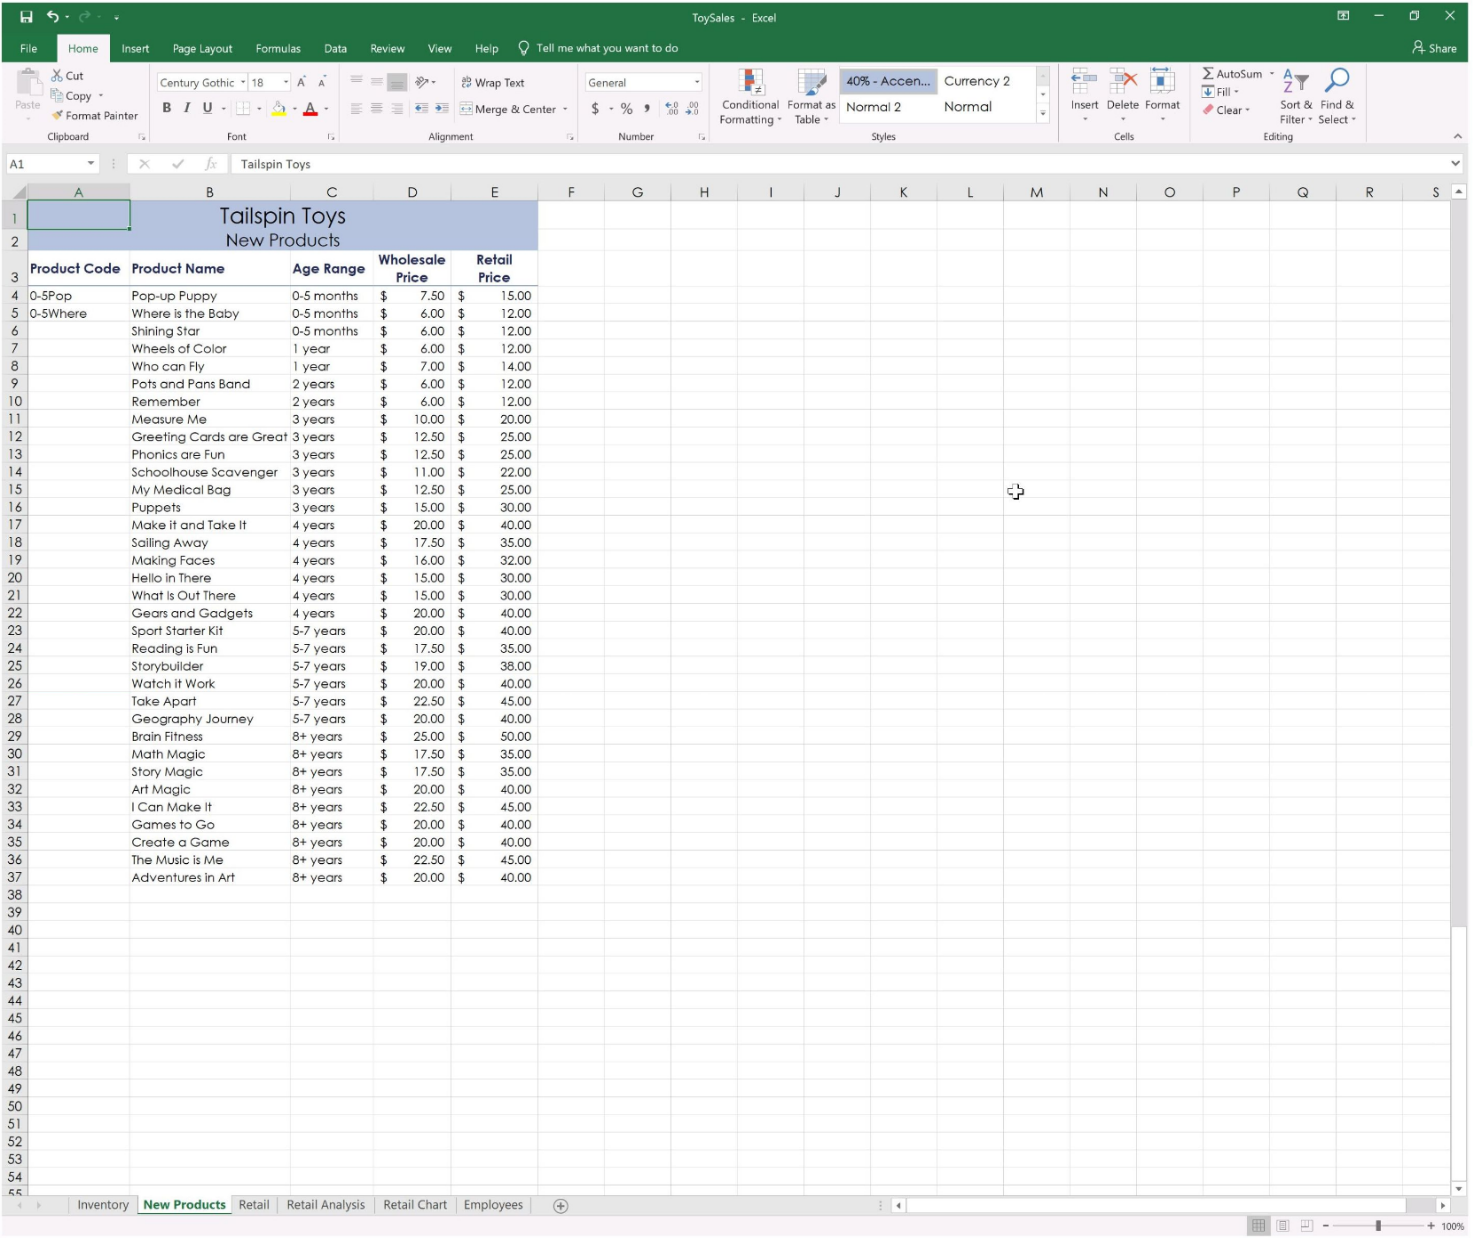Toggle middle vertical alignment

point(376,82)
